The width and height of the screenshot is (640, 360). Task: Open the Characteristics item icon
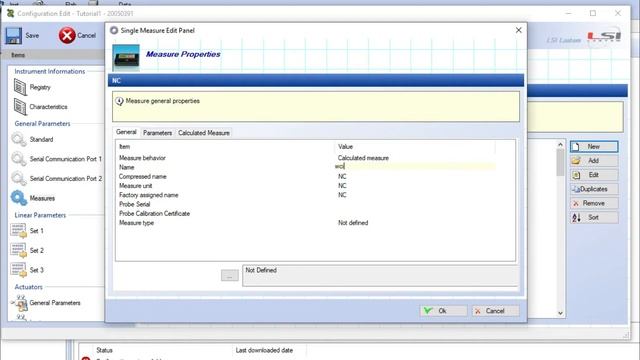click(20, 107)
